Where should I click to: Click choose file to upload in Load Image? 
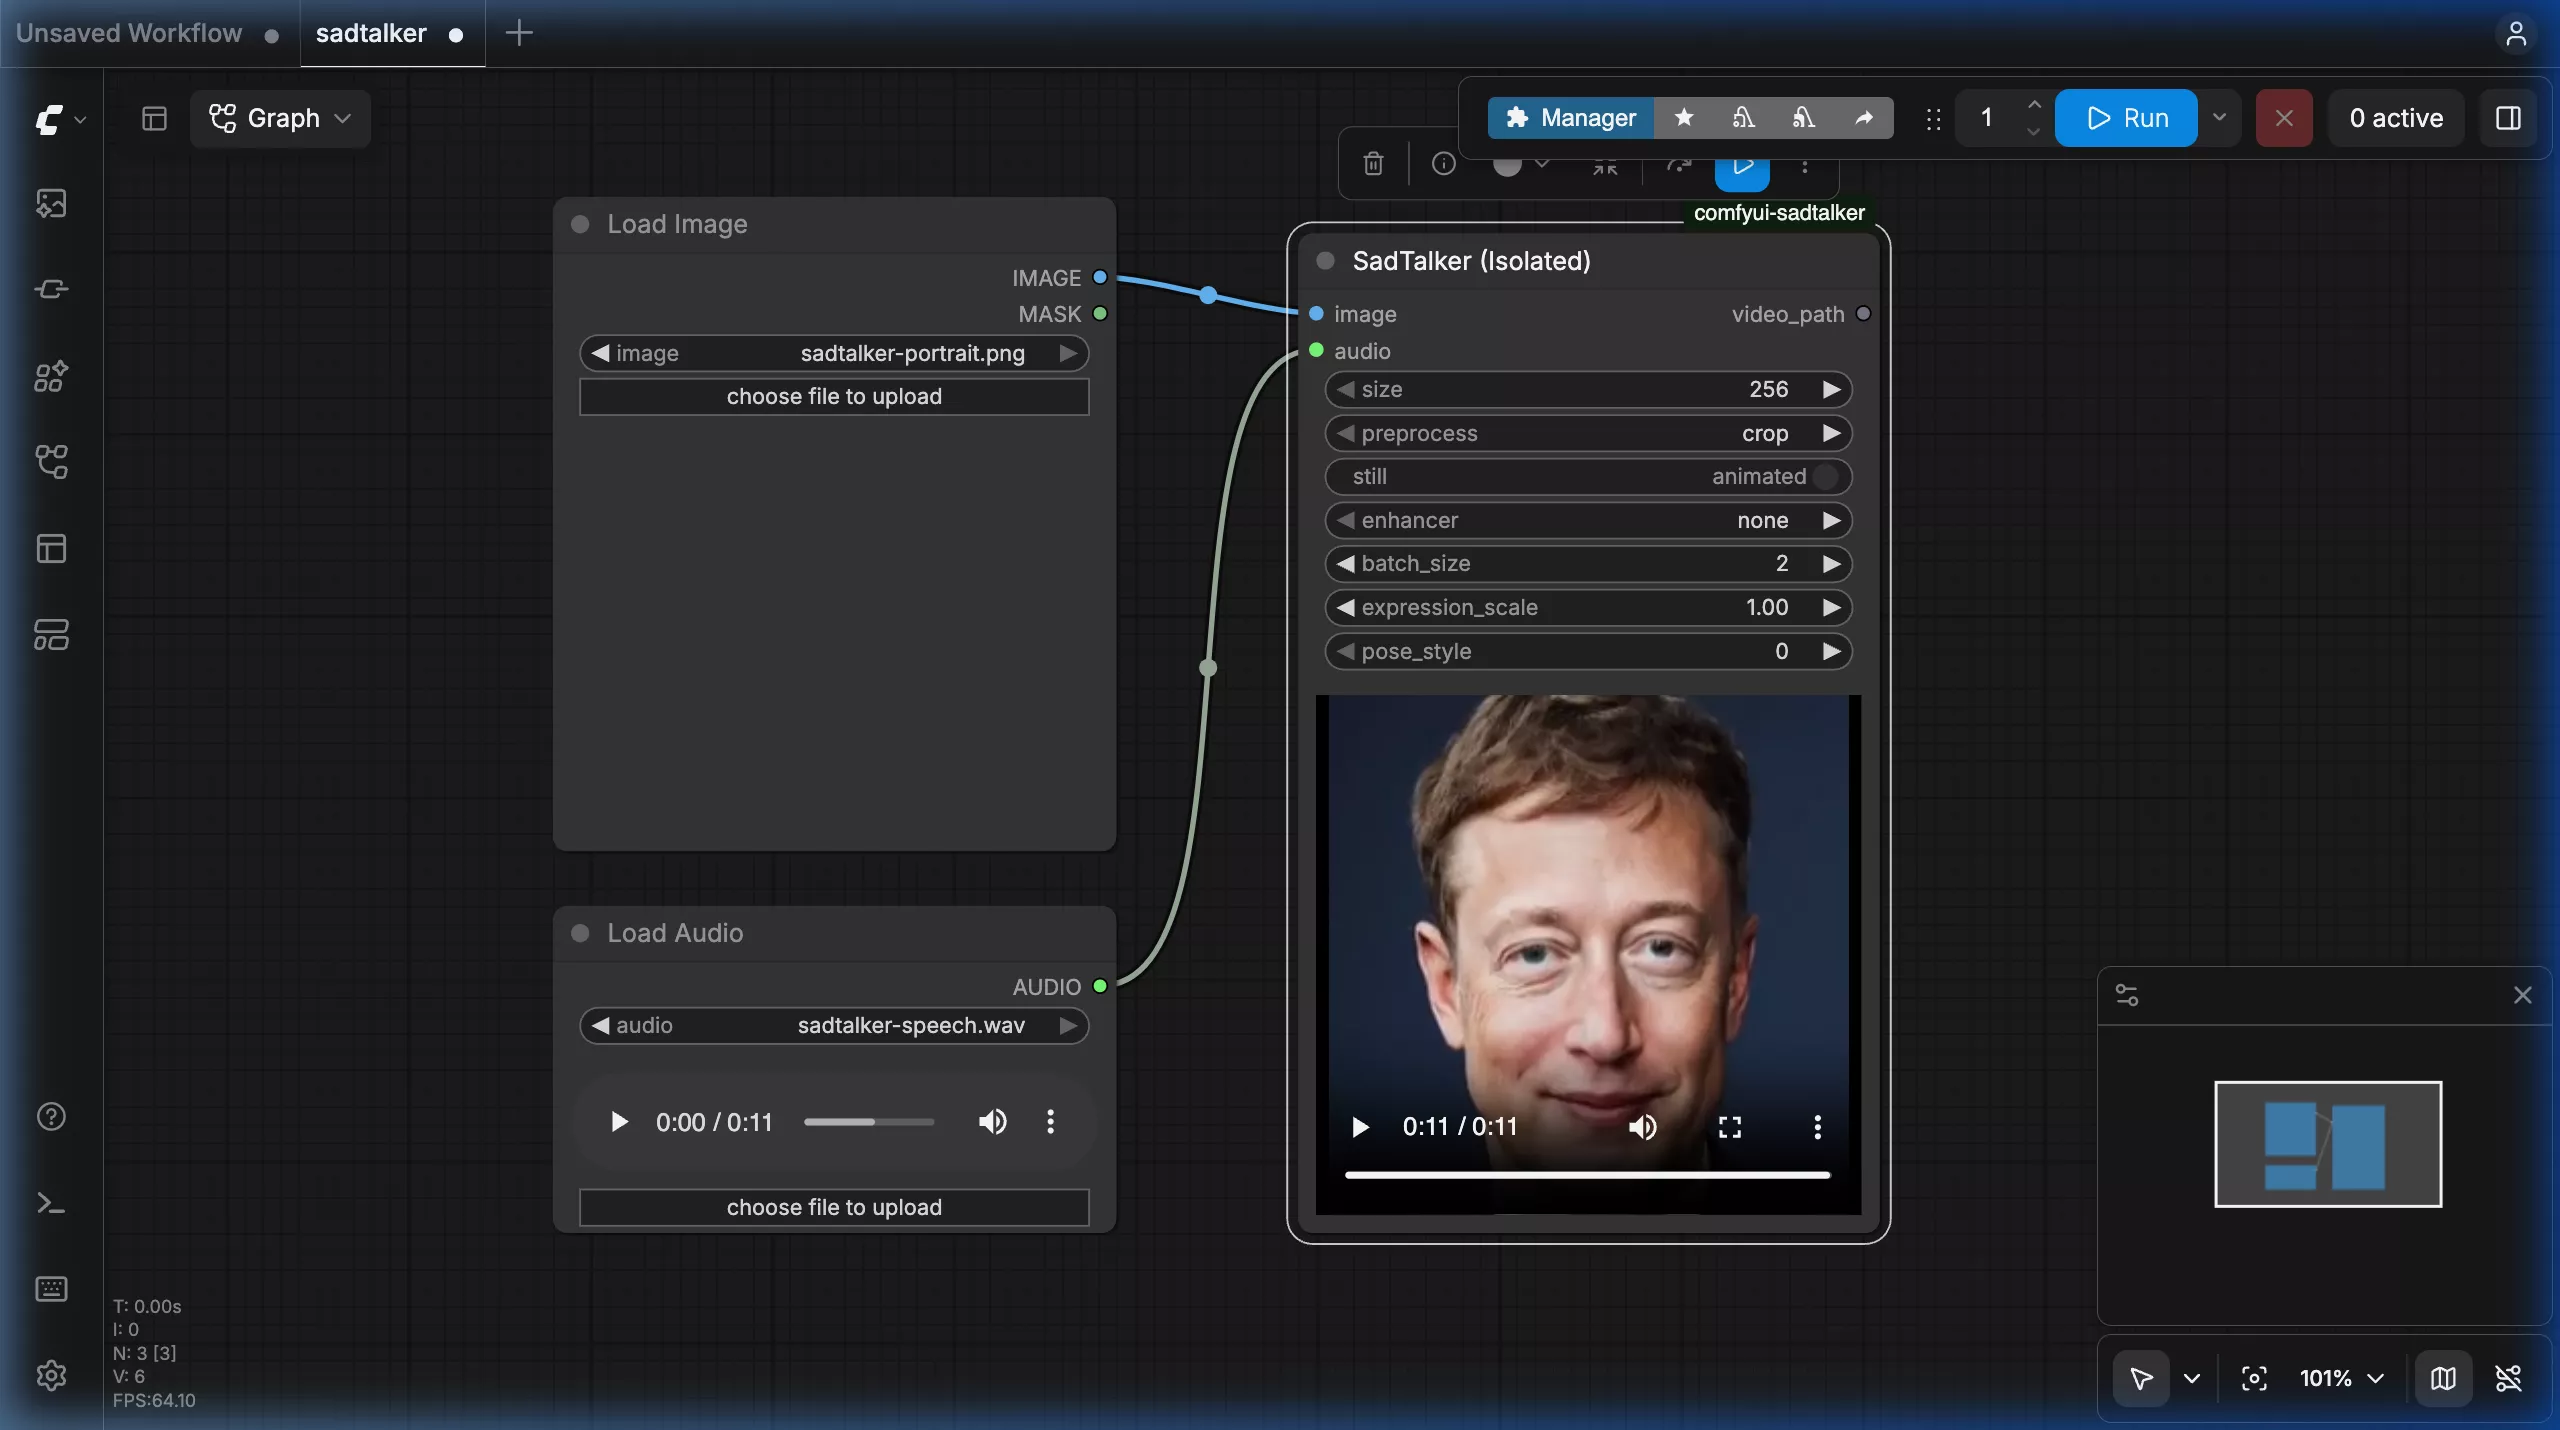[834, 396]
